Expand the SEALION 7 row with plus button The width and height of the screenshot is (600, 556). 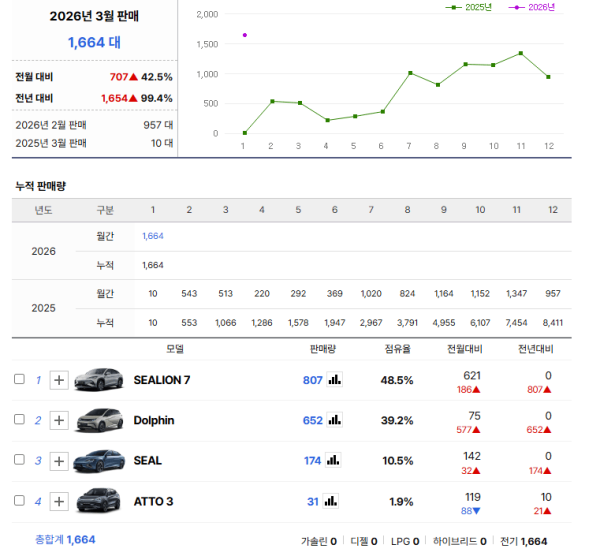pos(59,380)
